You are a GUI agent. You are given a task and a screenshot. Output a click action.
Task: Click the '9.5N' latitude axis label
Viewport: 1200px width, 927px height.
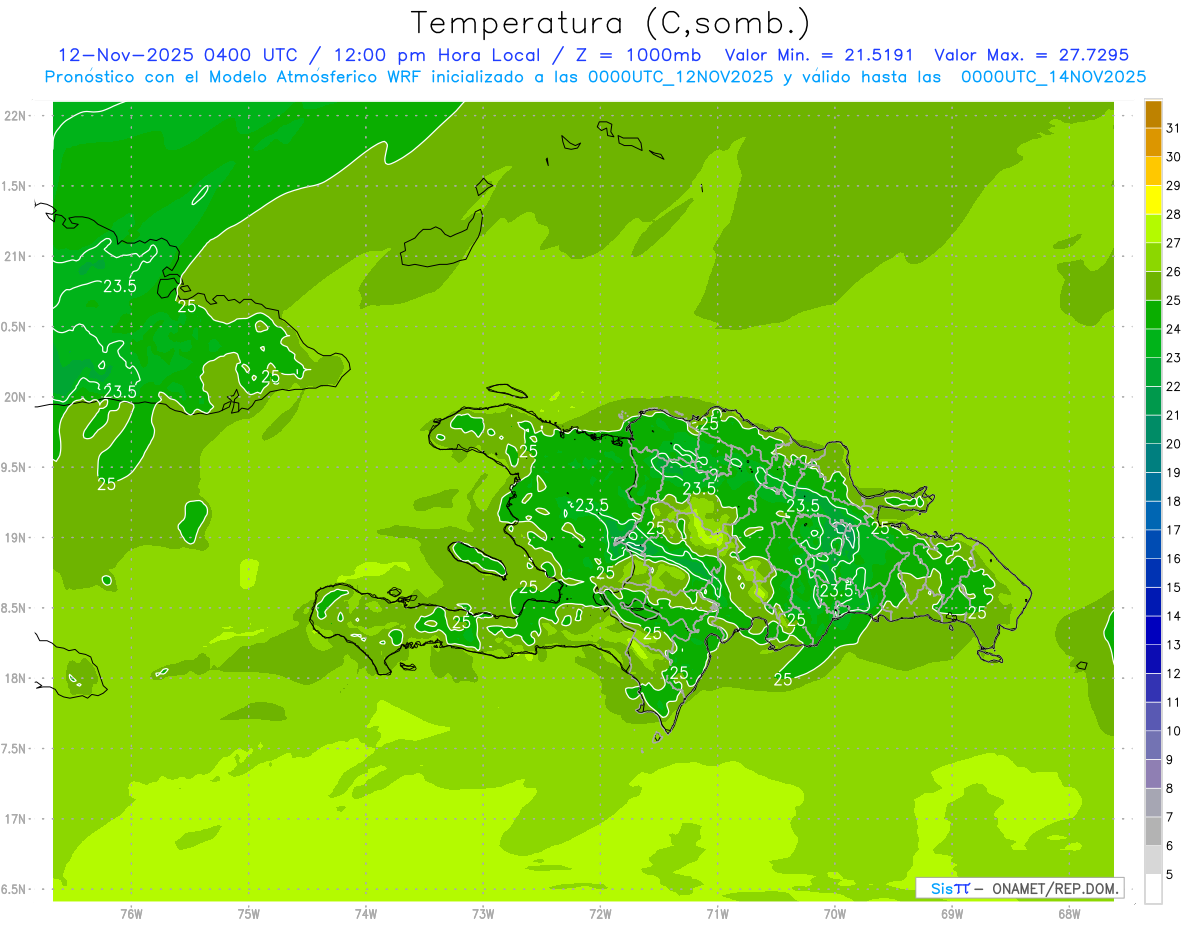(x=15, y=467)
